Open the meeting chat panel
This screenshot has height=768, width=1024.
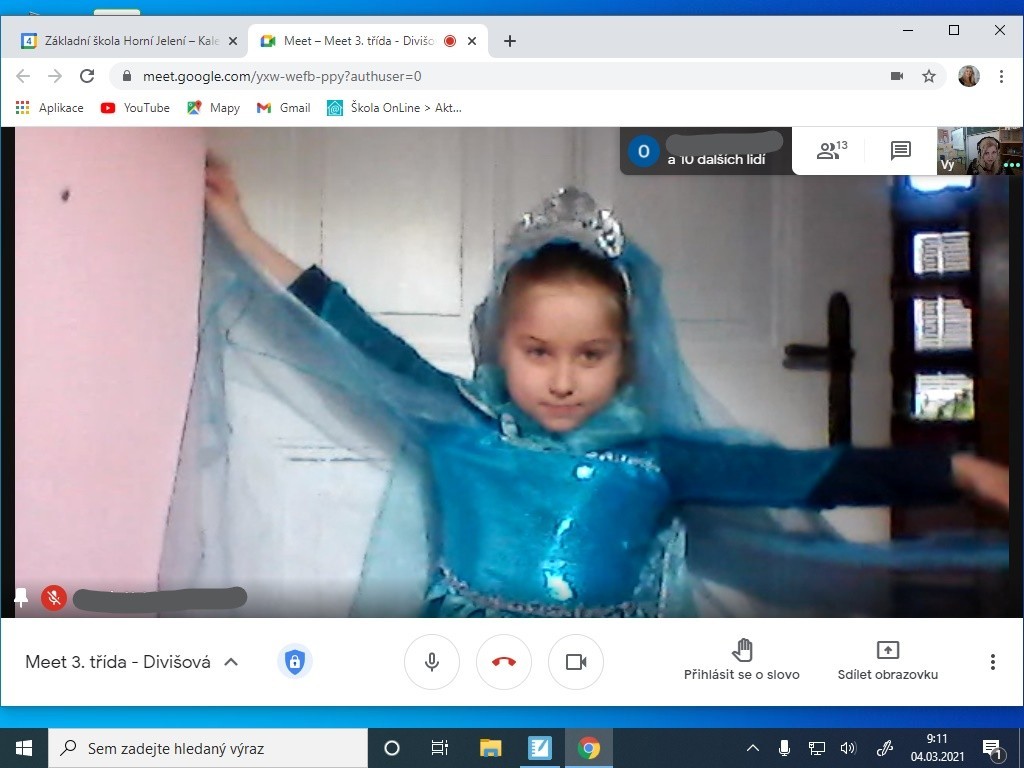point(900,151)
